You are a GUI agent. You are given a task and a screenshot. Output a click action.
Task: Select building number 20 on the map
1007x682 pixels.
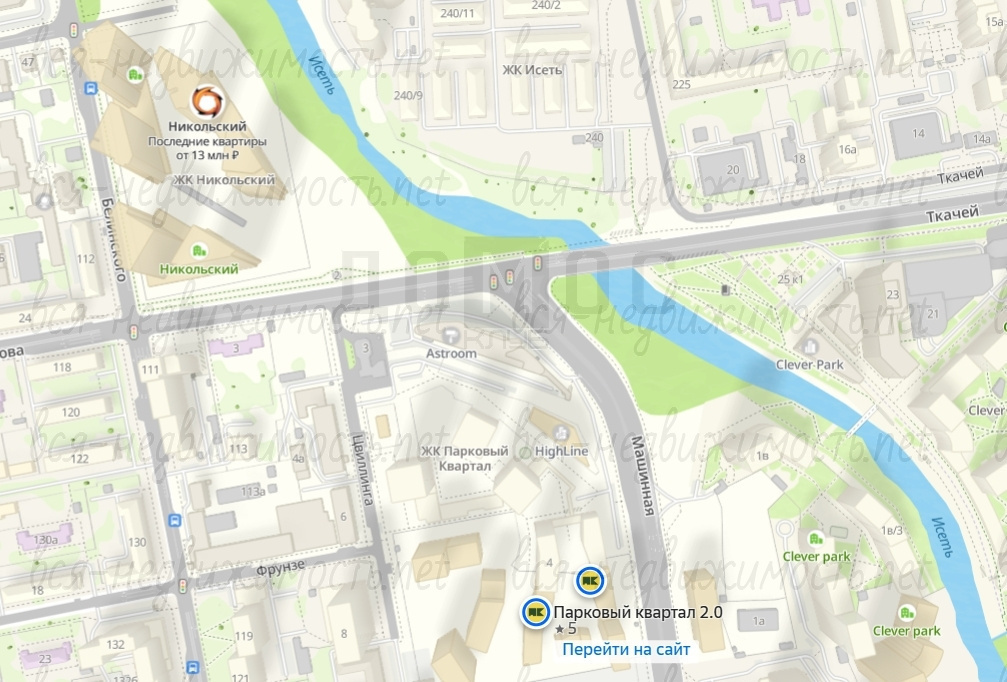click(733, 170)
